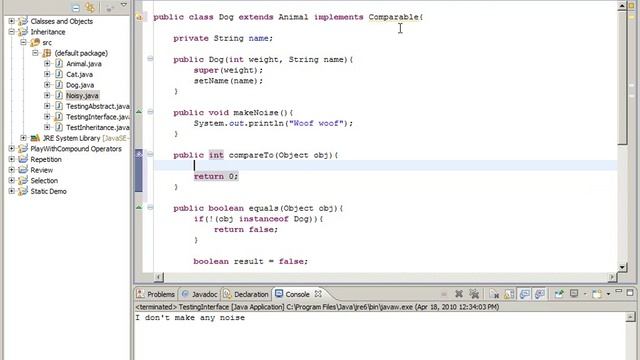Click the (default package) icon
This screenshot has width=640, height=360.
[47, 53]
